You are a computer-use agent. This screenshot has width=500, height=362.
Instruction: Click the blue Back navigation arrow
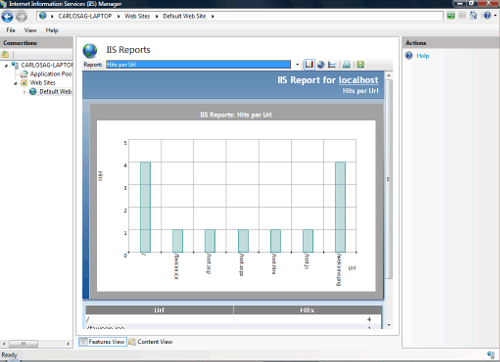(x=7, y=16)
